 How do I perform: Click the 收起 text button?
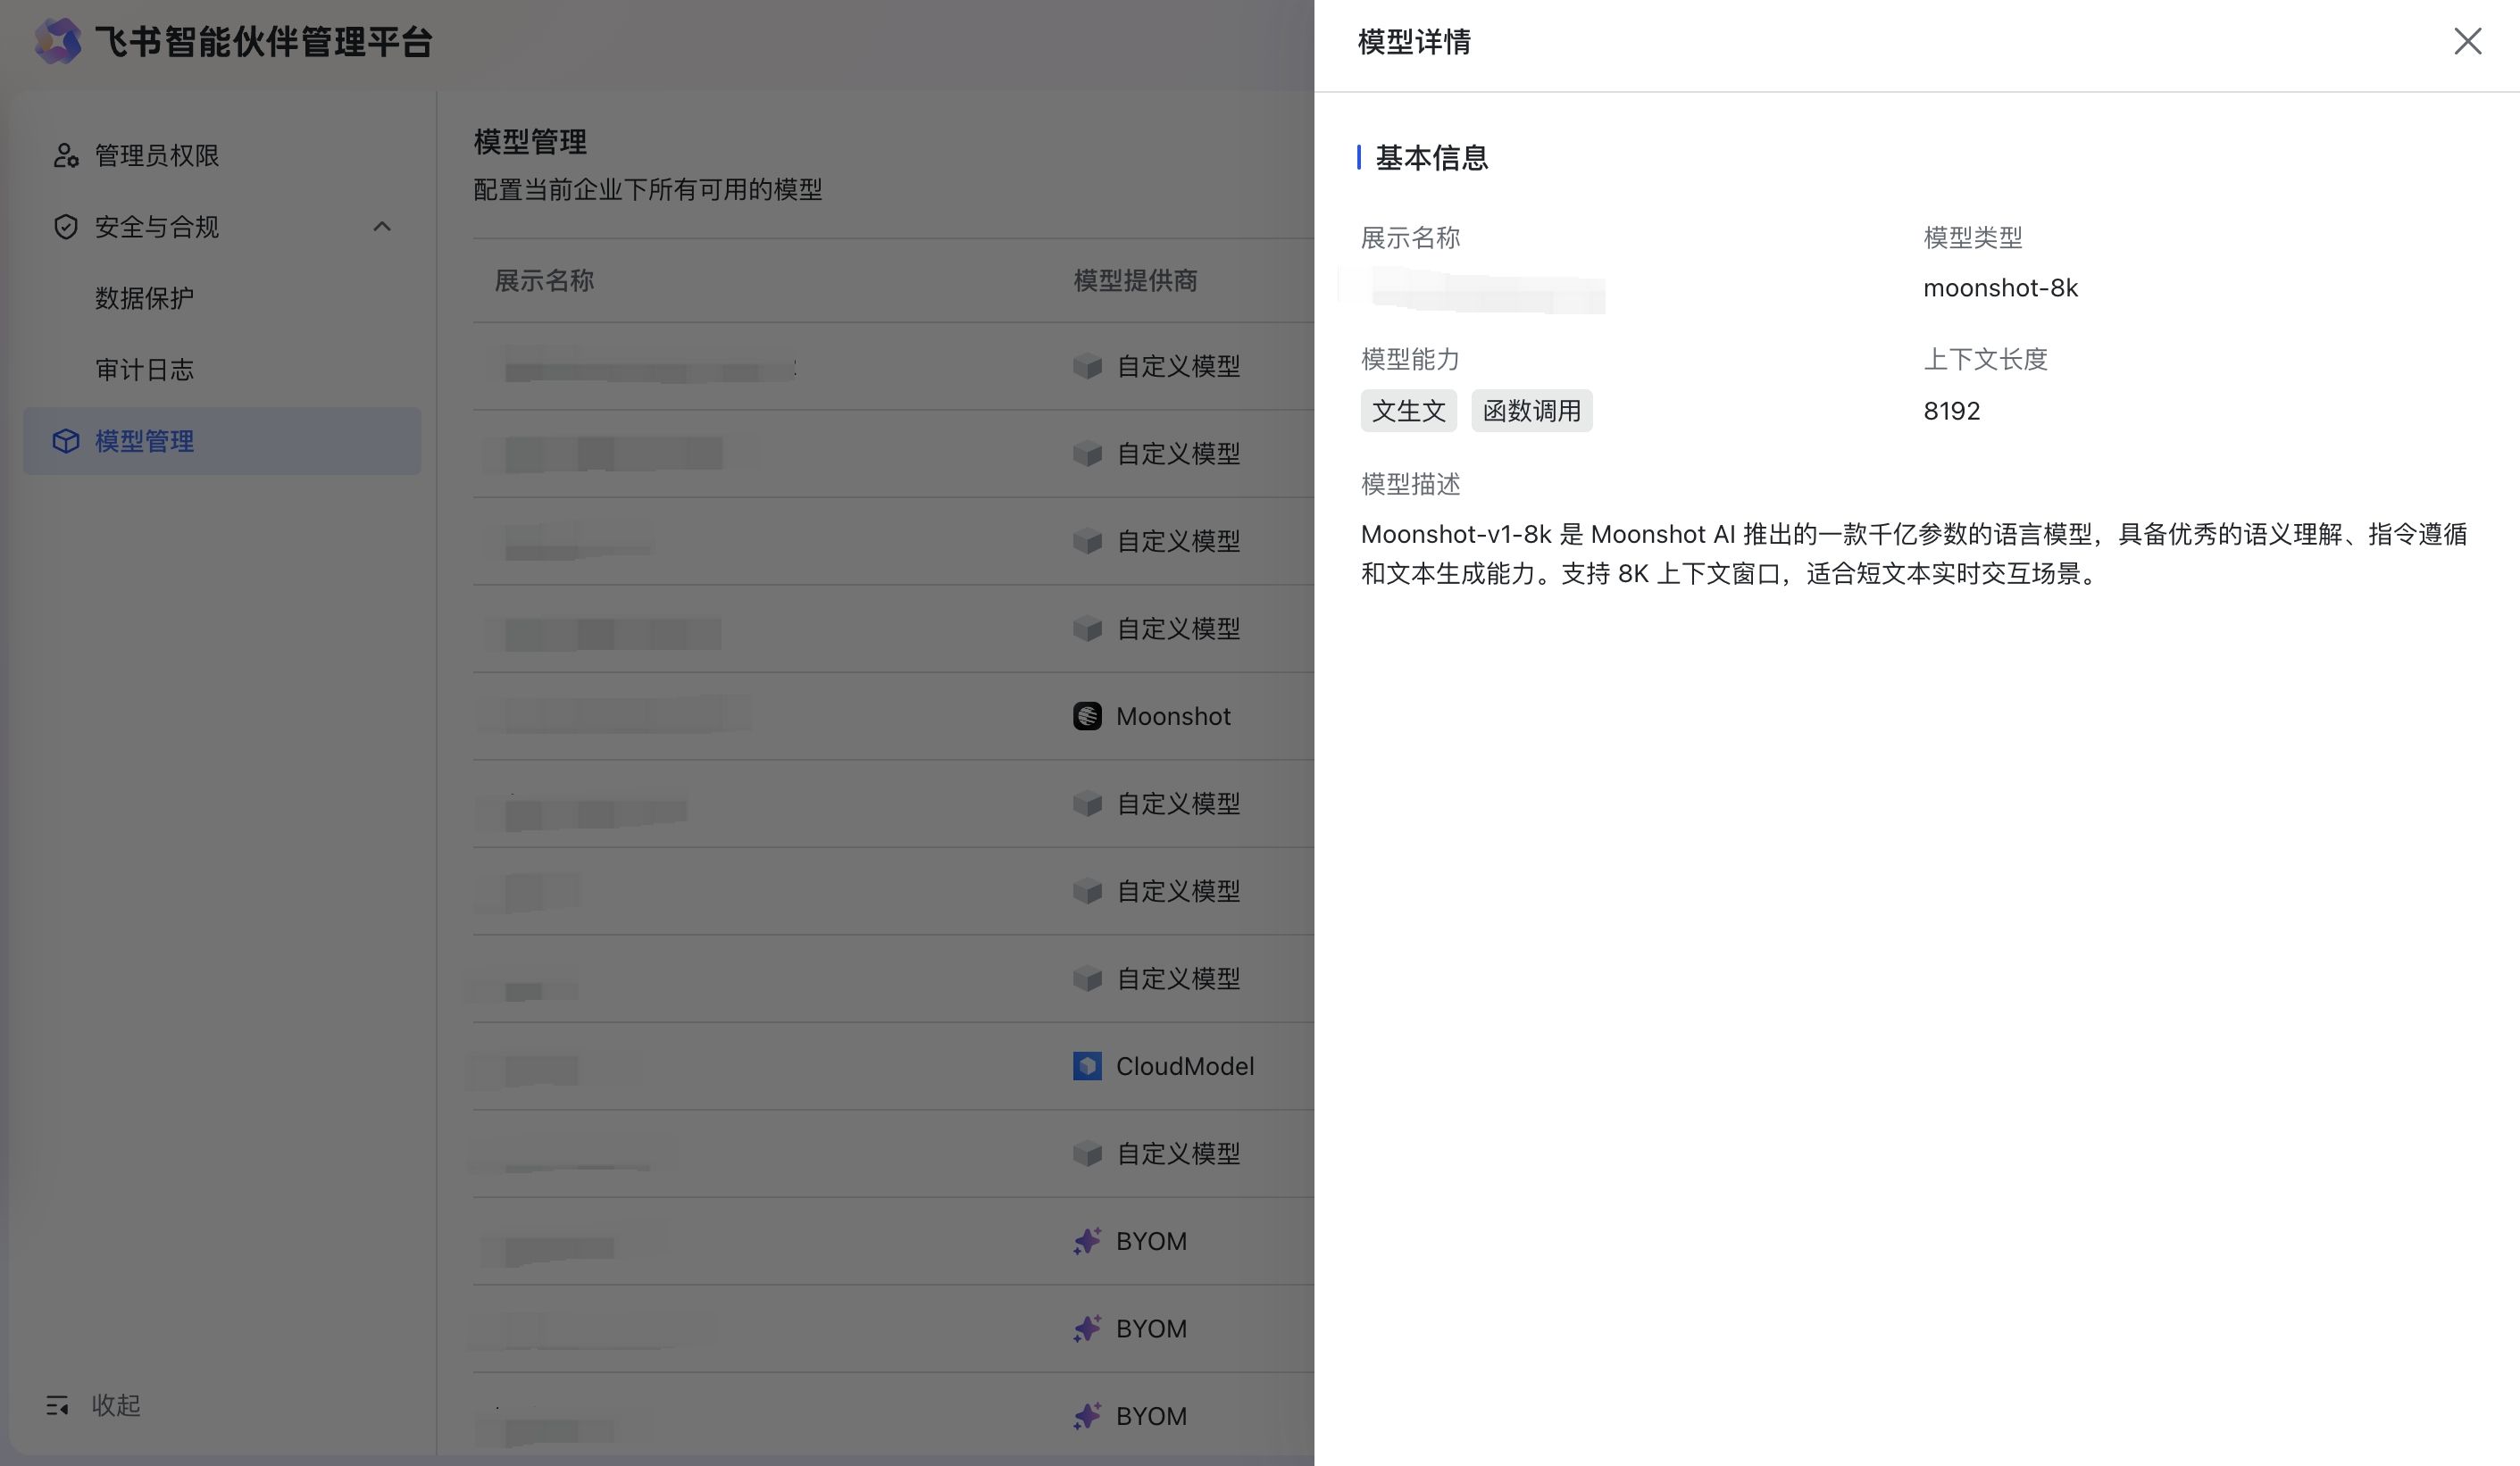tap(116, 1405)
